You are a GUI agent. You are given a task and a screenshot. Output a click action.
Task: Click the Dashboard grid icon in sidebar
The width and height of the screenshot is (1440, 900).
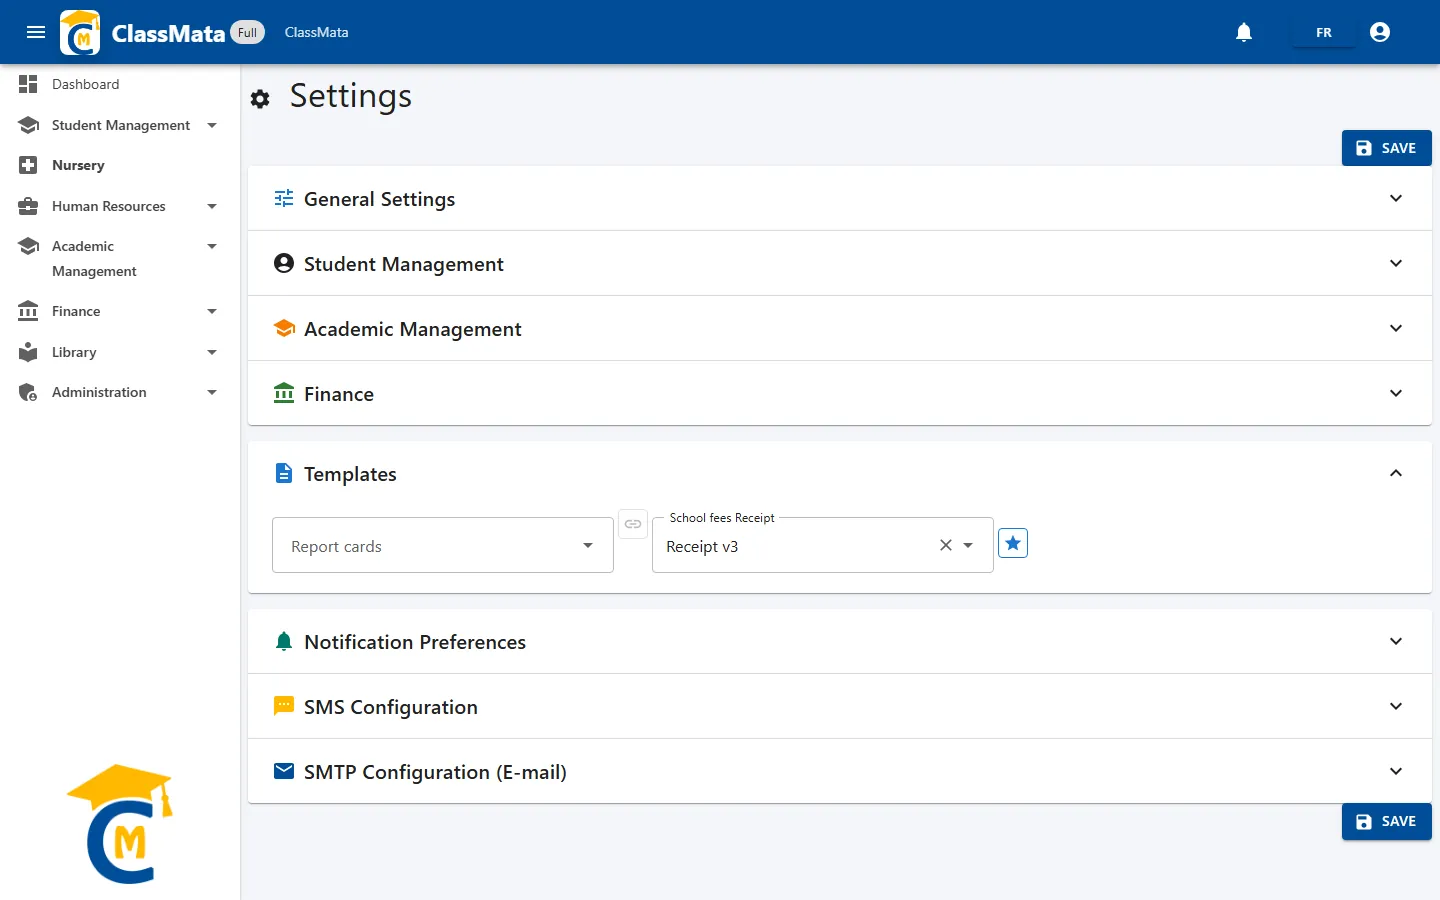pos(28,84)
